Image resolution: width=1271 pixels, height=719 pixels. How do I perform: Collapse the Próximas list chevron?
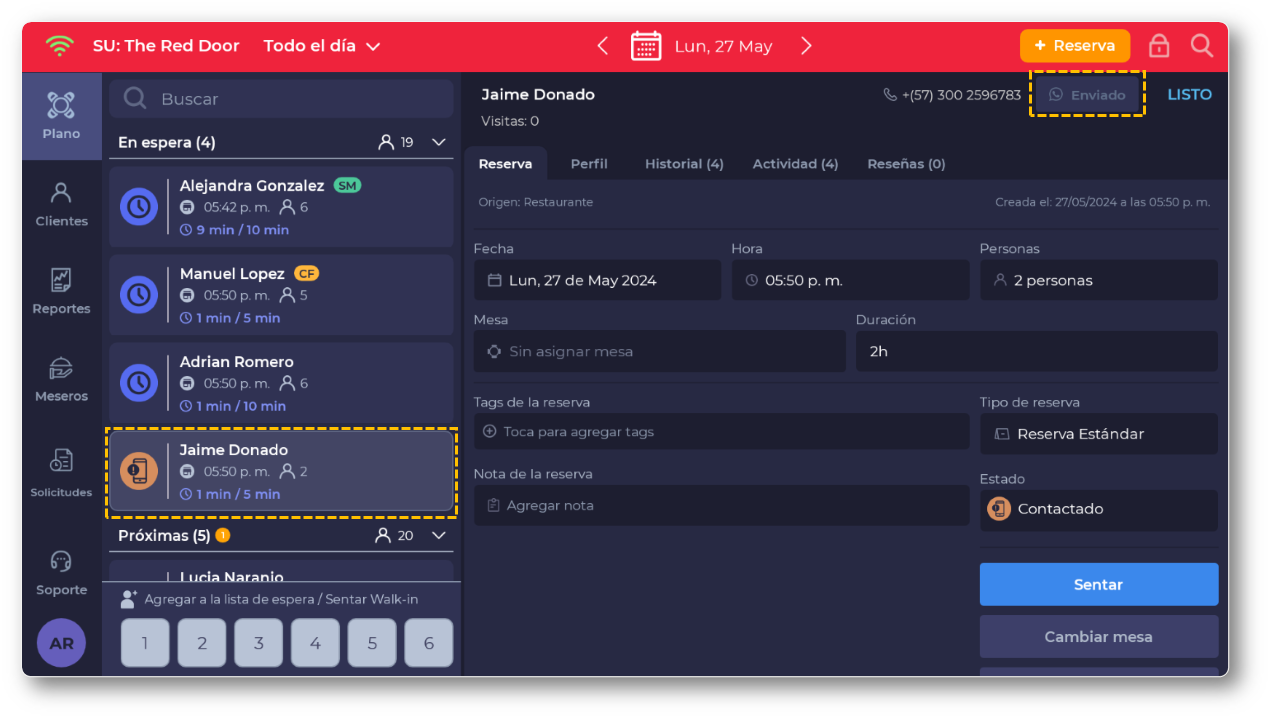(439, 535)
